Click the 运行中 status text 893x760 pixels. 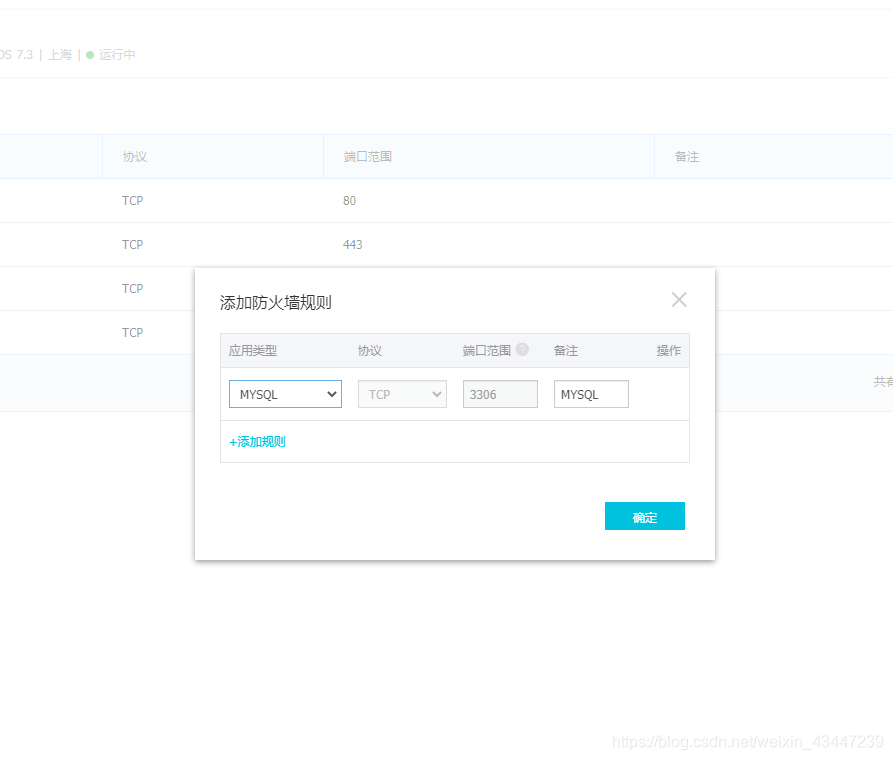(117, 55)
